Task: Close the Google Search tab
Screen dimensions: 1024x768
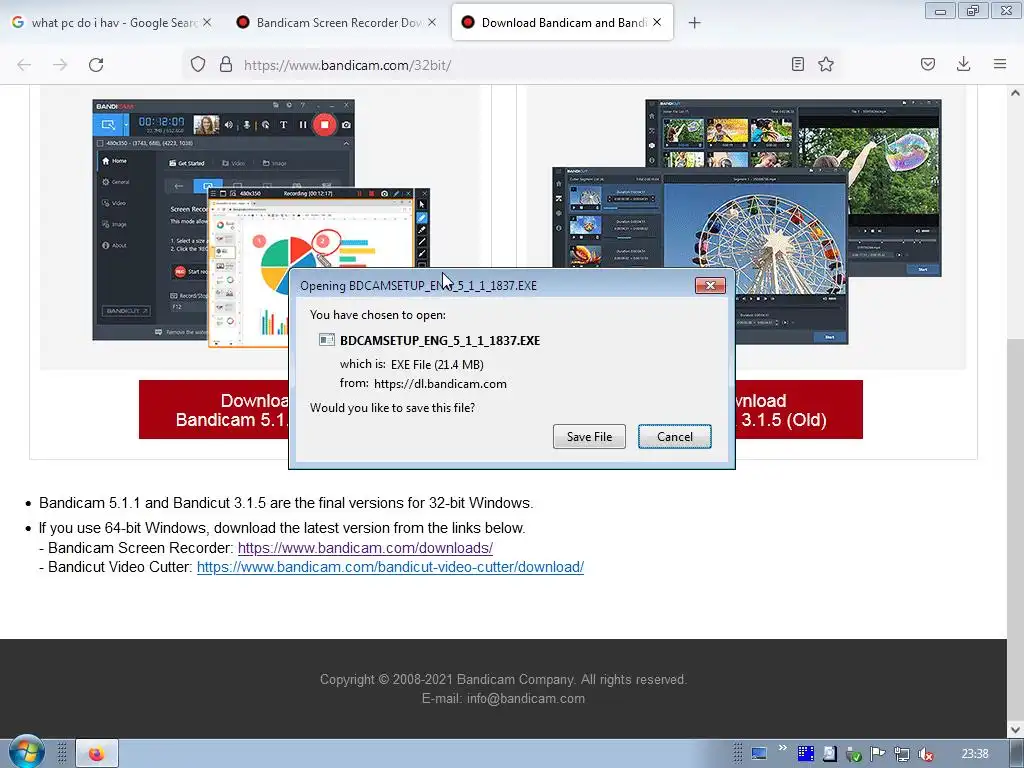Action: pos(207,22)
